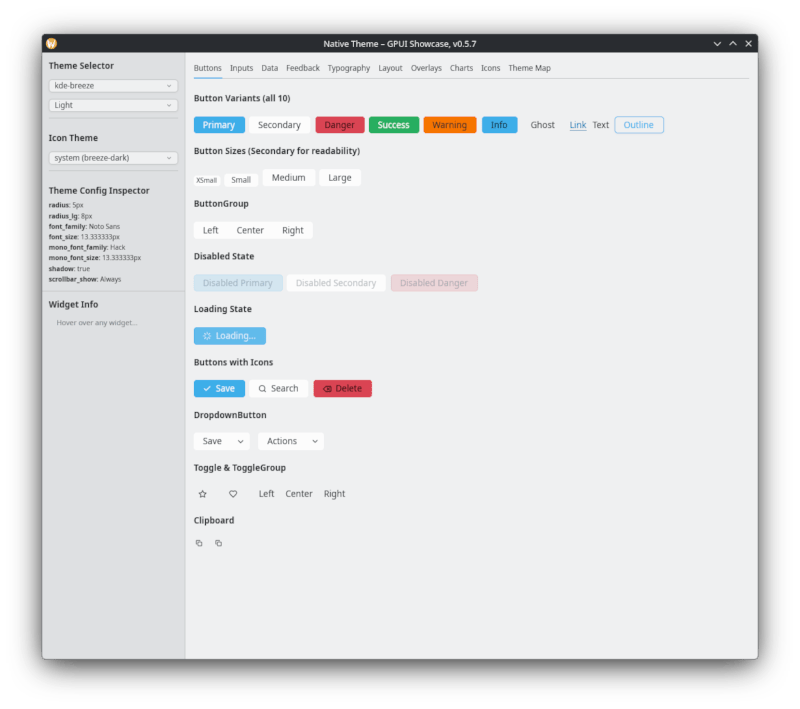Click the Secondary variant button
Screen dimensions: 800x709
pyautogui.click(x=279, y=125)
